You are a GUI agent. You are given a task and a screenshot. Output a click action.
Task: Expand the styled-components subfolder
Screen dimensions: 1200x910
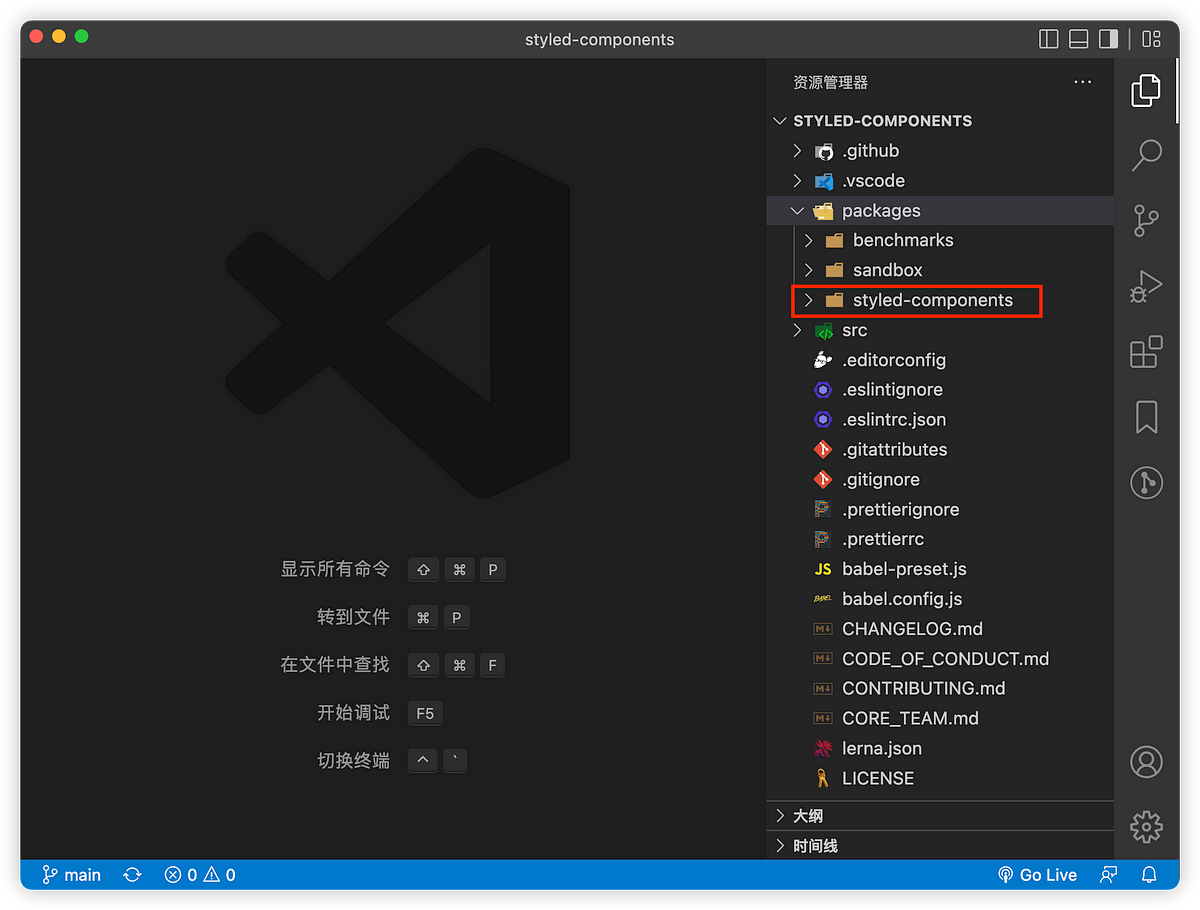(x=940, y=300)
